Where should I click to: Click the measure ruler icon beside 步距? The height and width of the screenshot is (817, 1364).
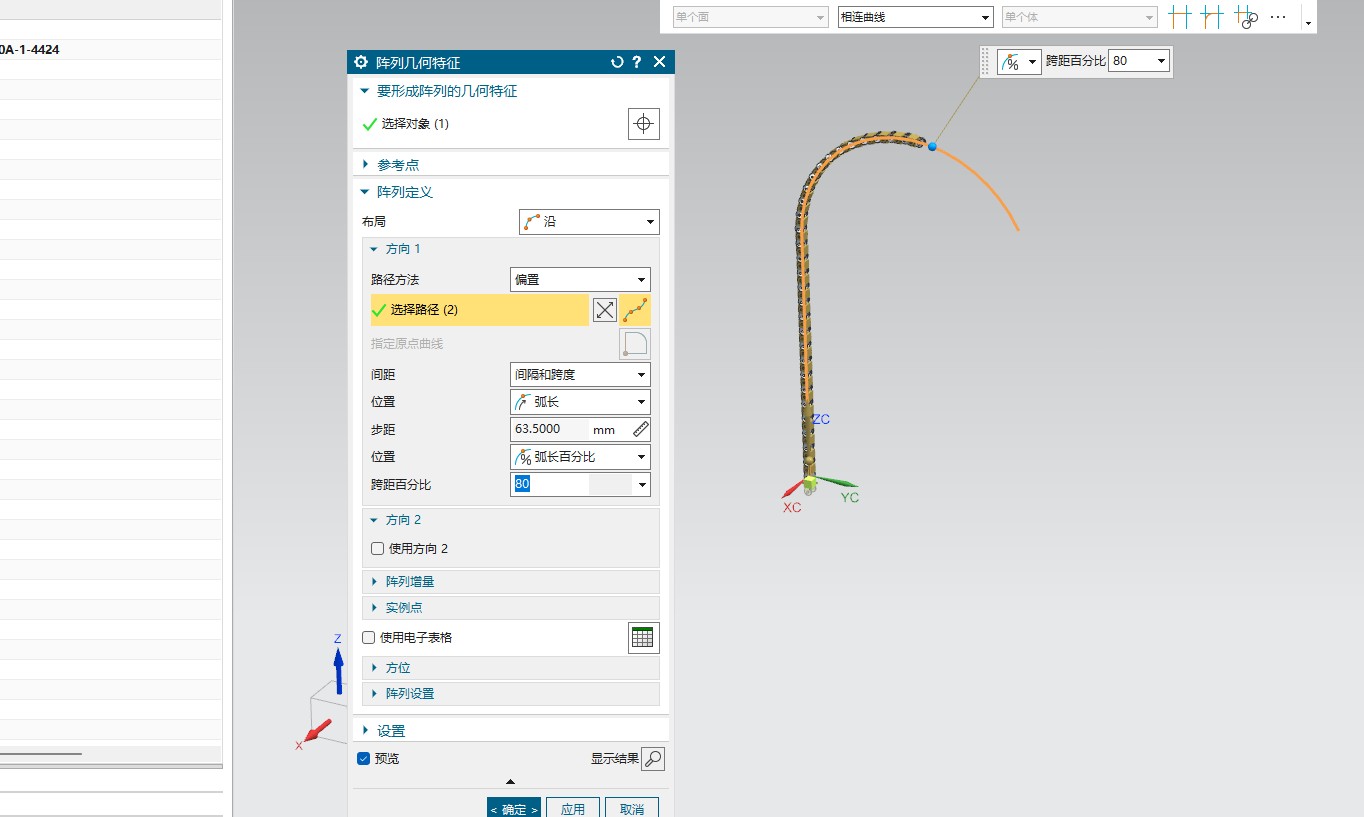tap(641, 429)
